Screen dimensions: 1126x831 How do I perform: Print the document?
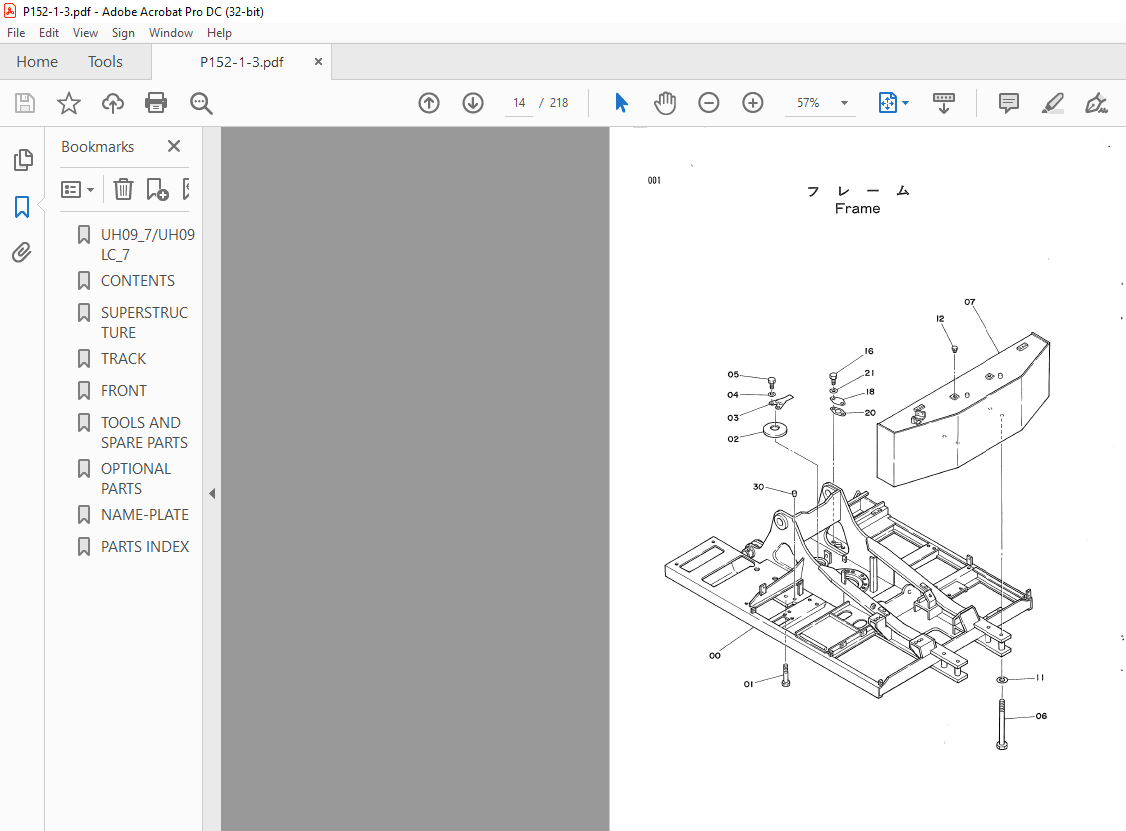[x=156, y=102]
